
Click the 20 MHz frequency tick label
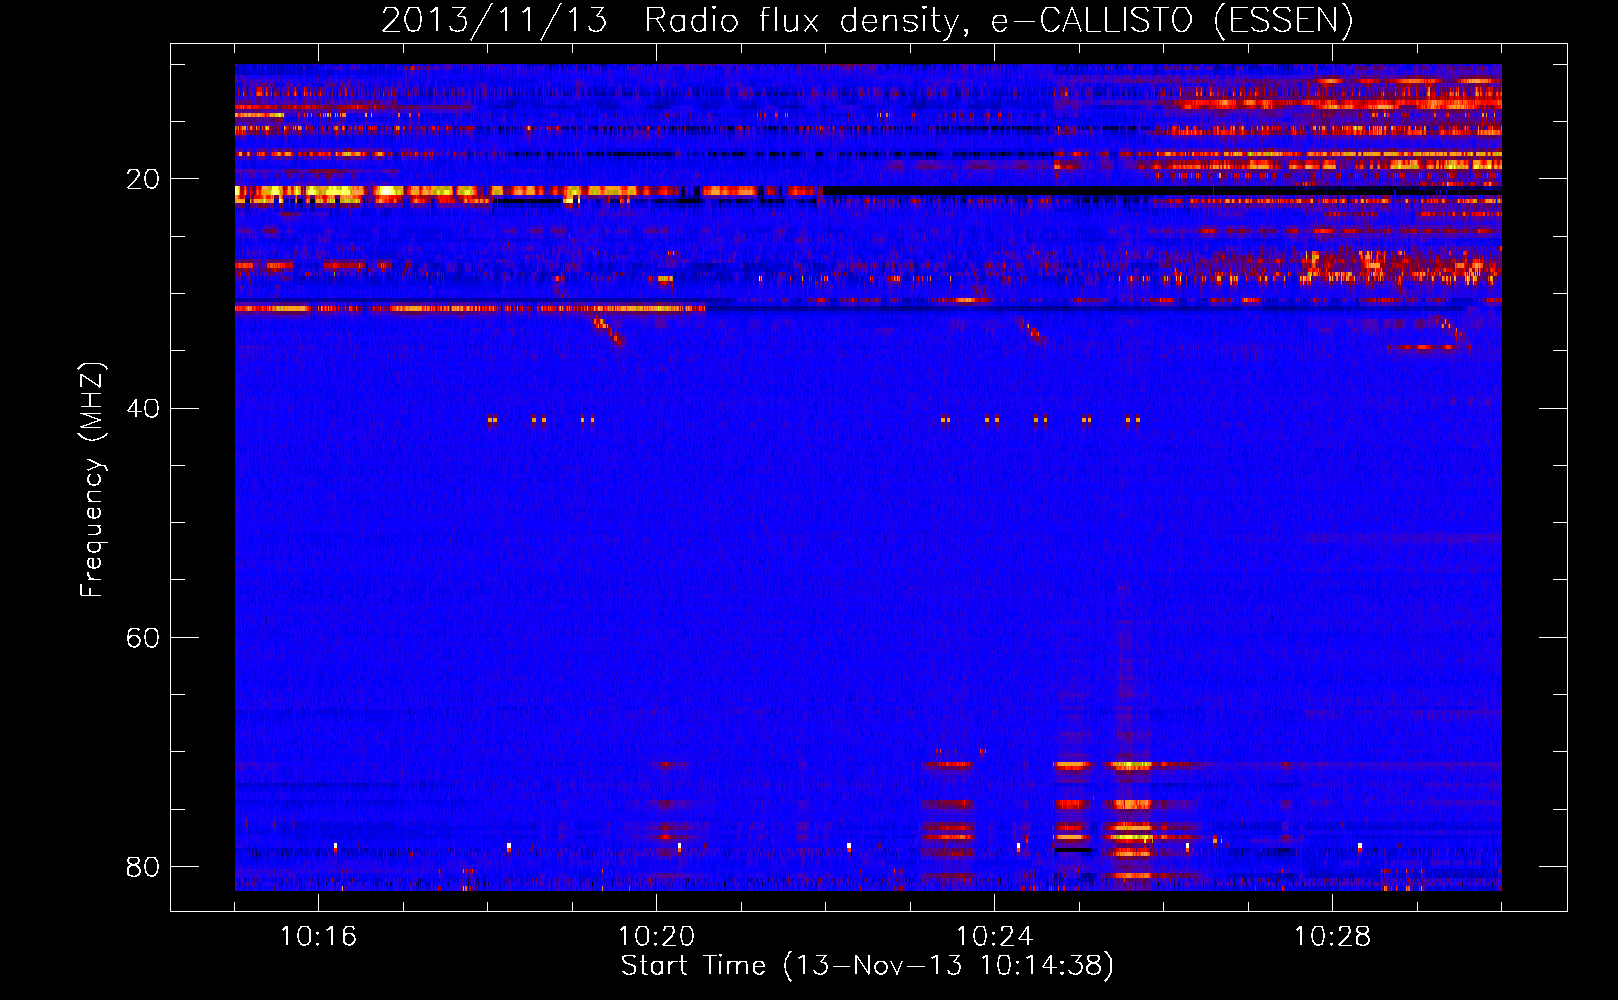coord(143,179)
